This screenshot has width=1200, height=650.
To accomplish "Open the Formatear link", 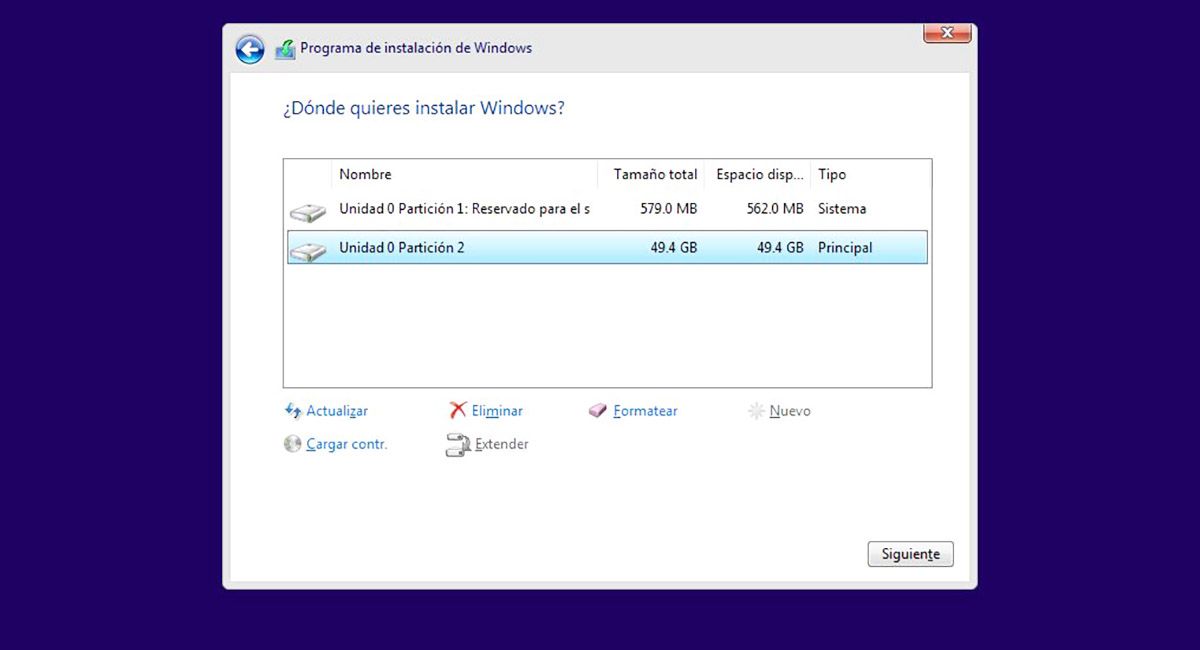I will [645, 411].
